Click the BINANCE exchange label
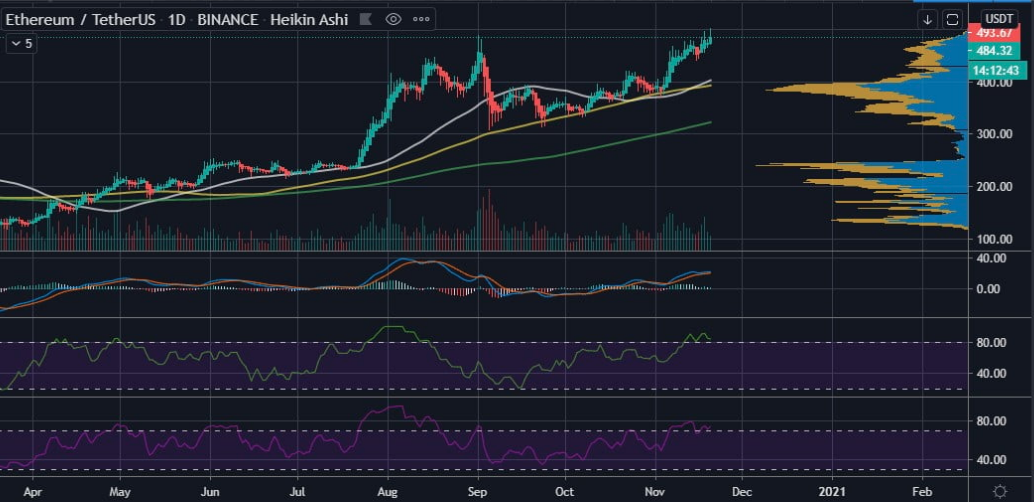Viewport: 1034px width, 502px height. click(228, 19)
